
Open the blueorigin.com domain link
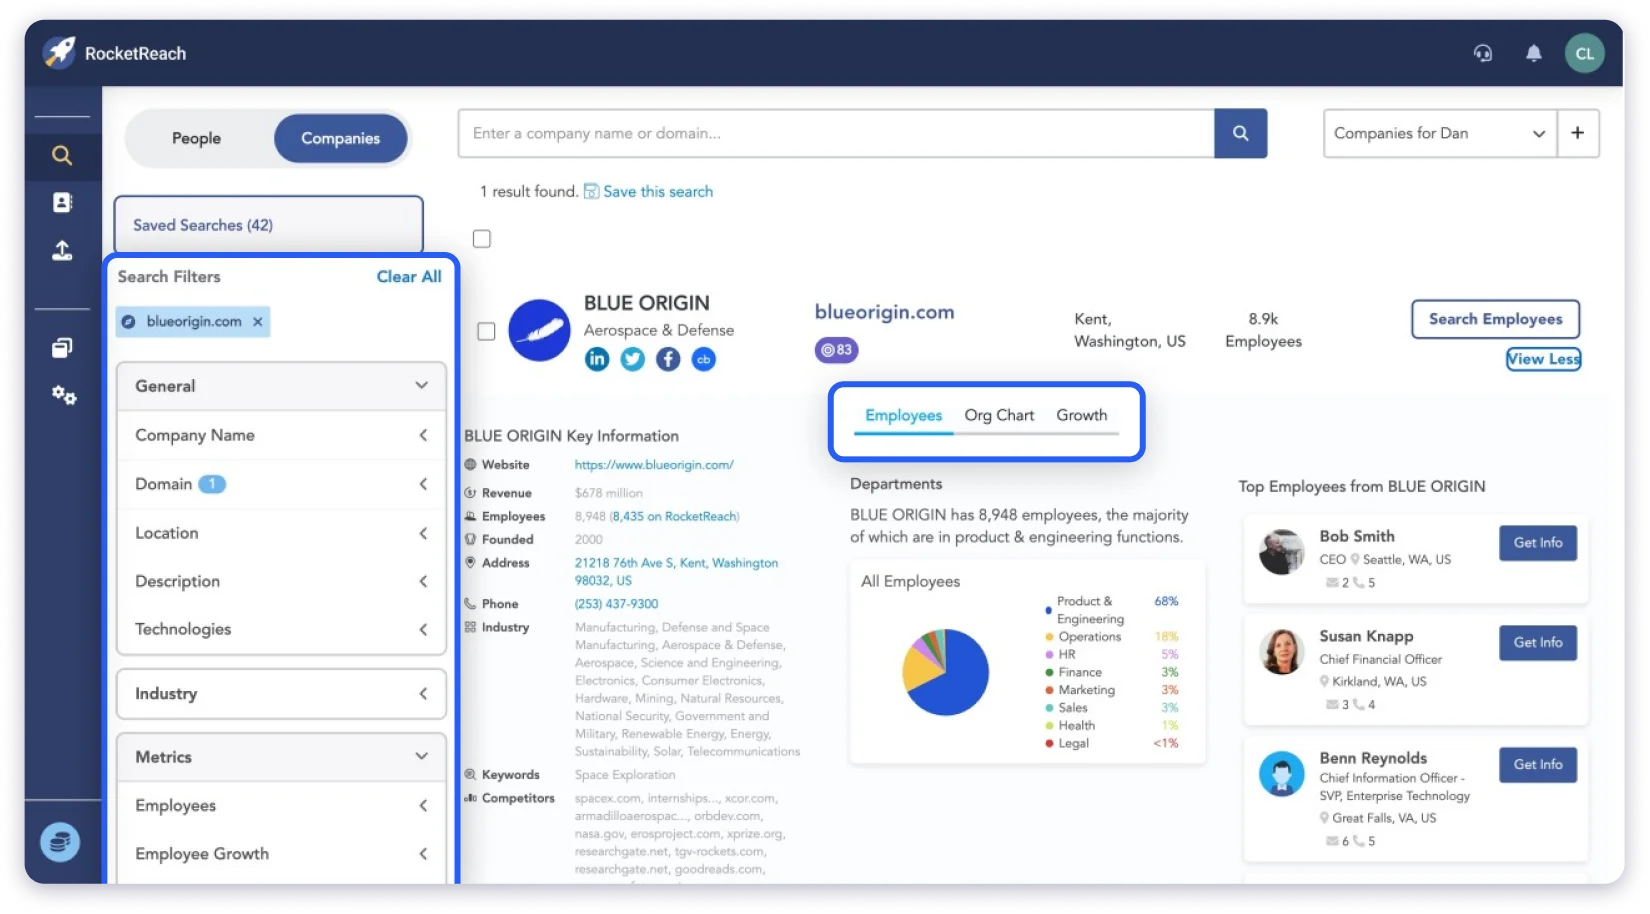tap(884, 312)
